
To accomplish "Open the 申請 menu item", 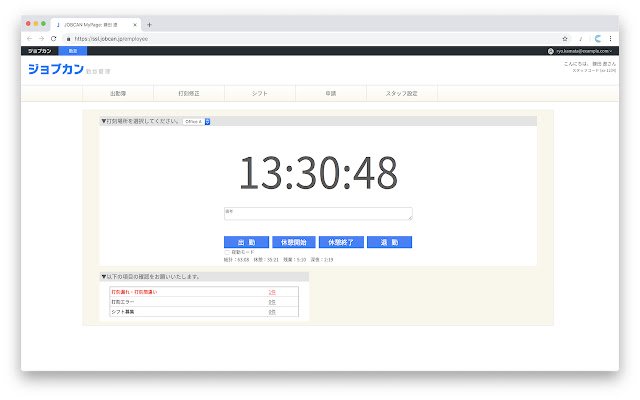I will 331,93.
